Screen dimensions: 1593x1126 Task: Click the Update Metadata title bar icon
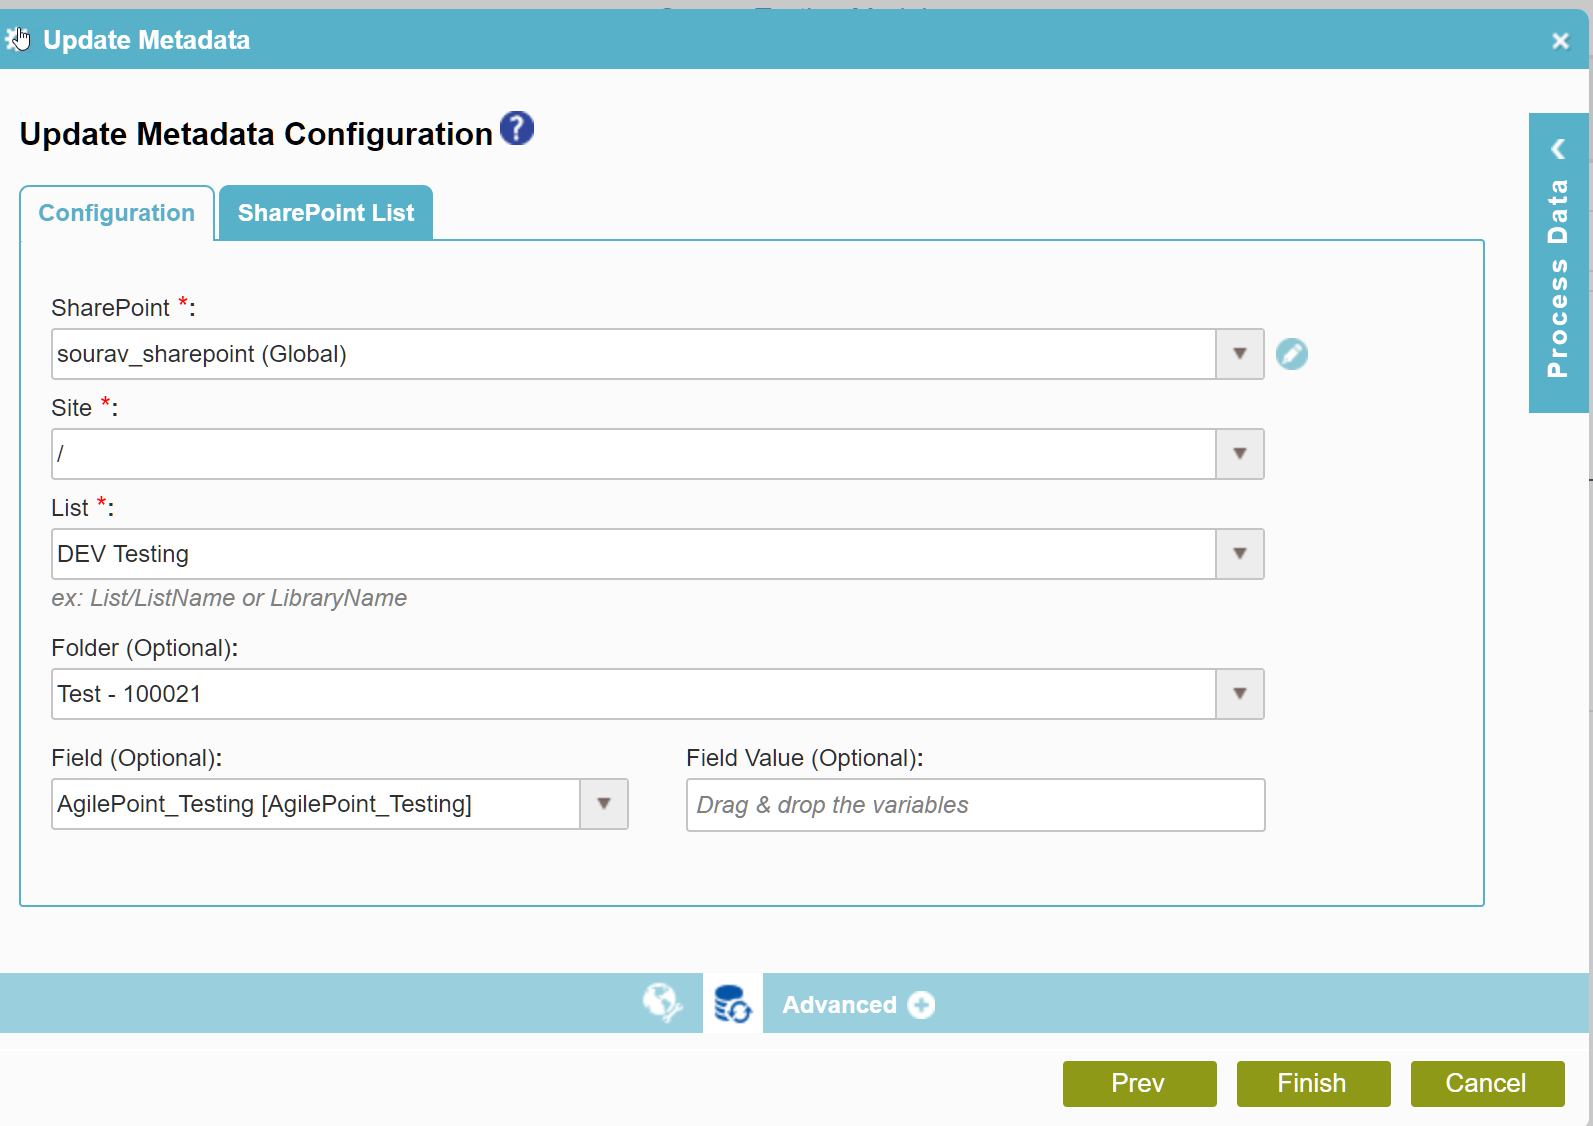tap(18, 40)
